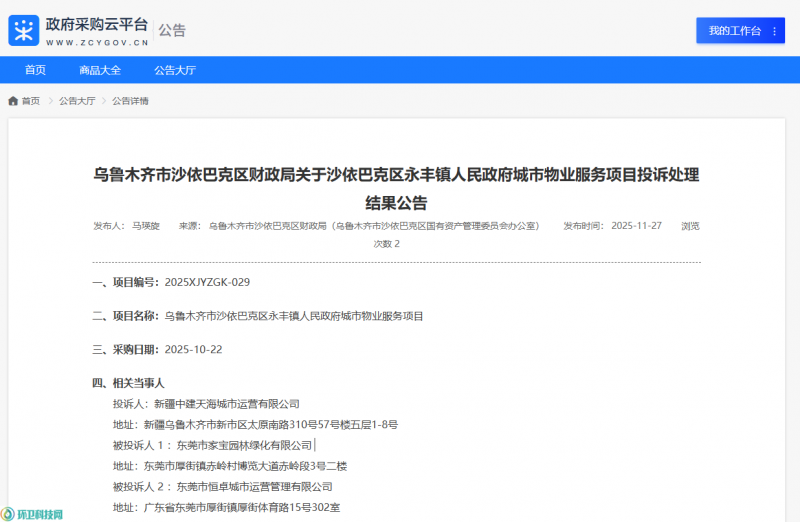Click the publish date 2025-11-27
This screenshot has width=800, height=522.
pos(636,226)
